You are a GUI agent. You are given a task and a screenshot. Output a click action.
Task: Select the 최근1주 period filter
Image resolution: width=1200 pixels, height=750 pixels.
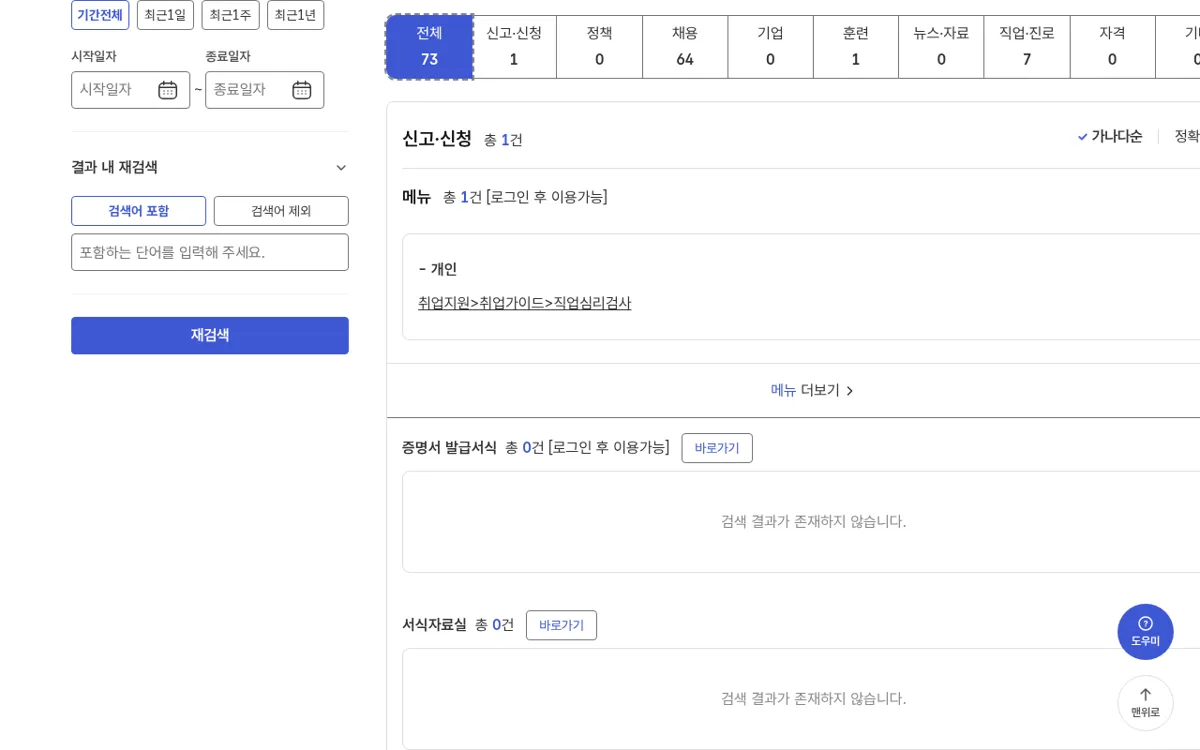[x=230, y=15]
